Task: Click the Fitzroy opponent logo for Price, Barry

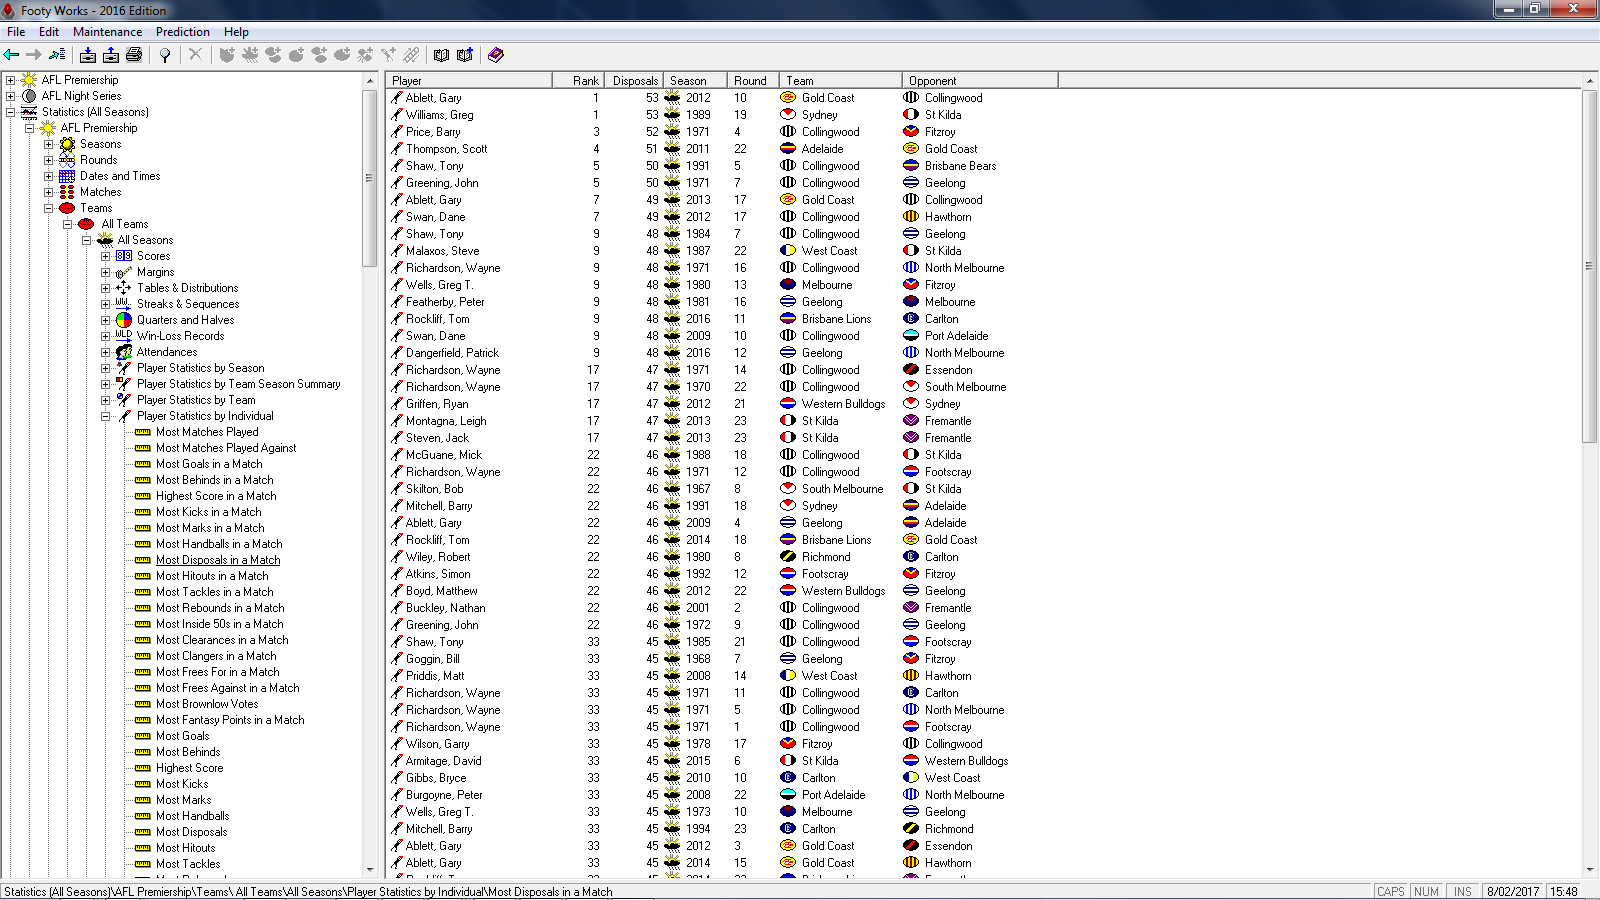Action: [x=911, y=132]
